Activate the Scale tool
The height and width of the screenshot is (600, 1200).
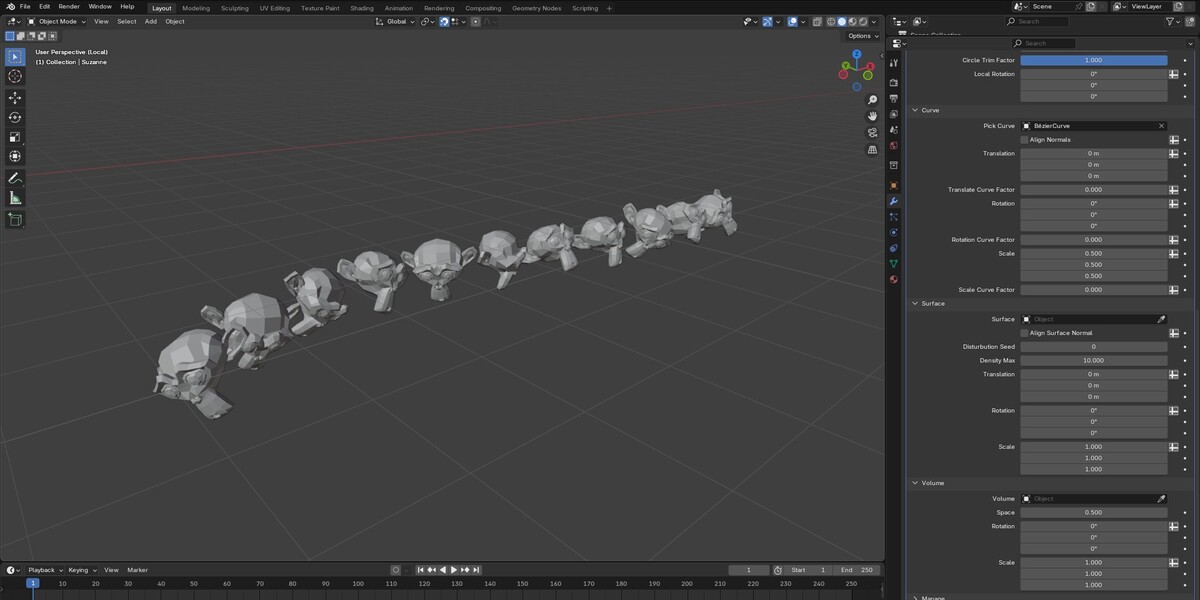pos(15,137)
